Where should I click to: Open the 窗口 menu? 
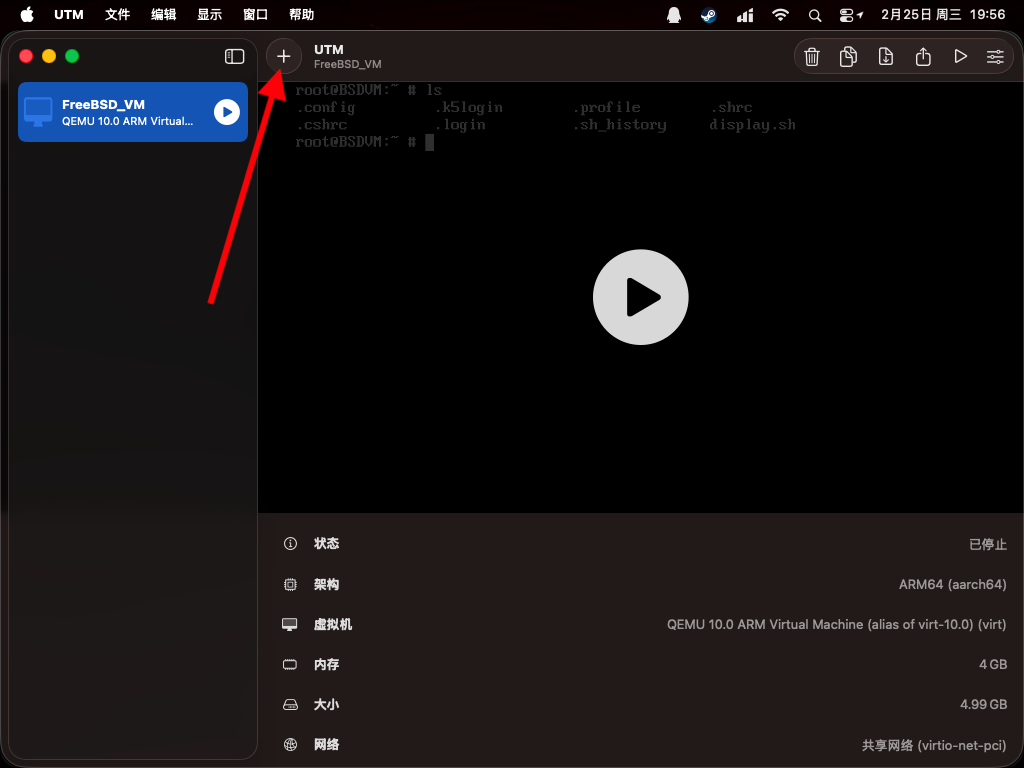coord(255,14)
